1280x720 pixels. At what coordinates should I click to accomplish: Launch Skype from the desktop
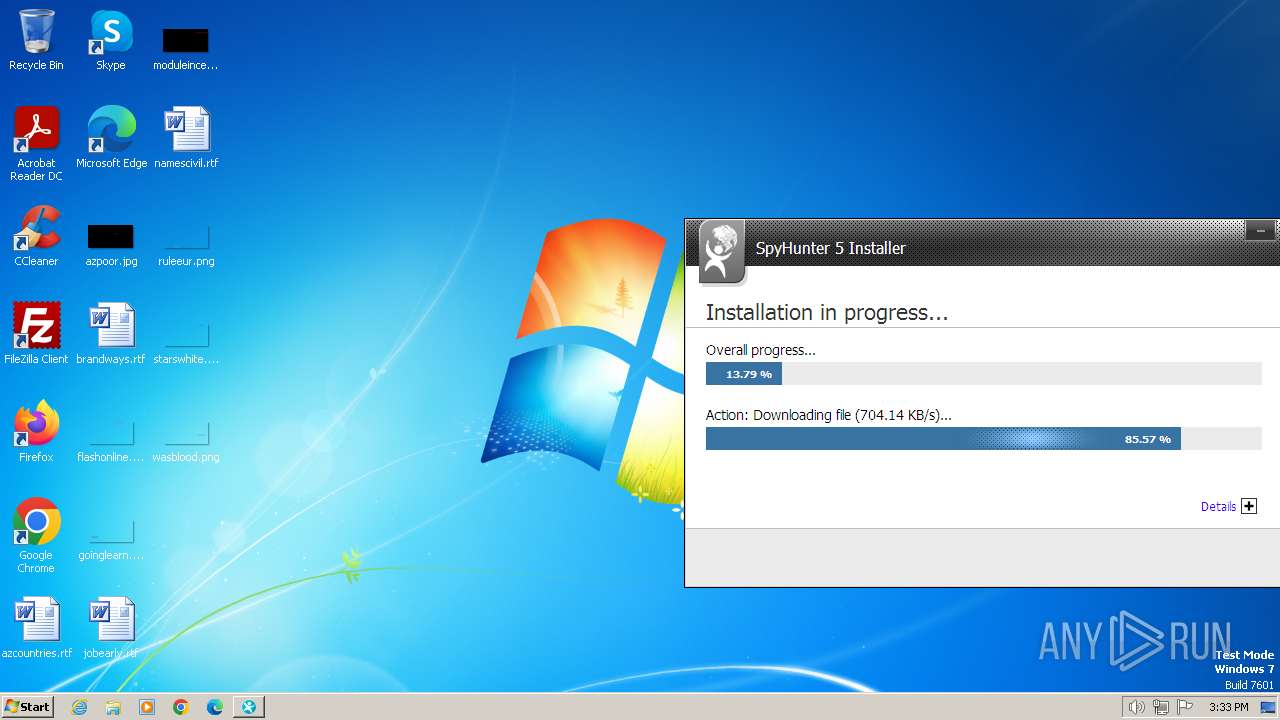110,40
